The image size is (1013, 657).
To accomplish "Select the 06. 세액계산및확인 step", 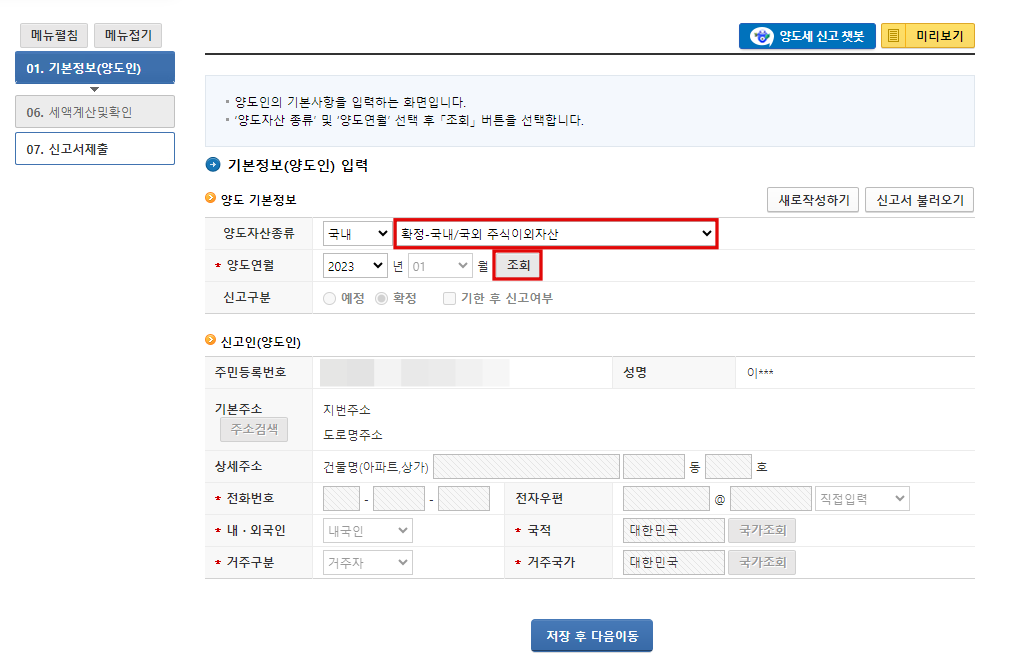I will point(94,111).
